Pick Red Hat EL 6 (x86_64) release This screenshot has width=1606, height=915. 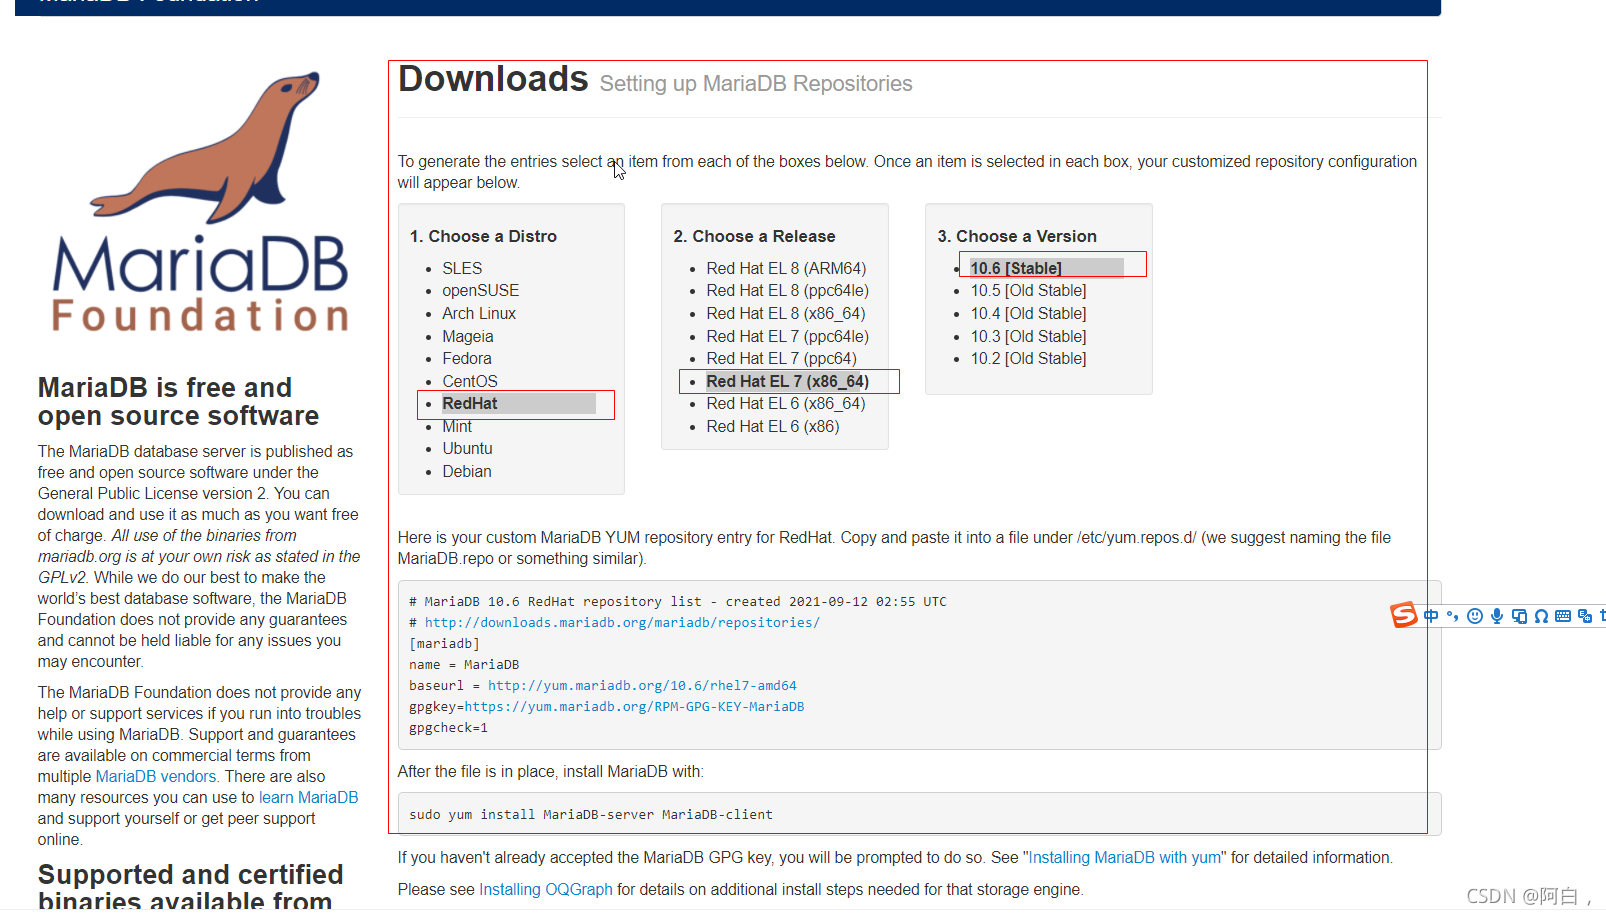786,403
